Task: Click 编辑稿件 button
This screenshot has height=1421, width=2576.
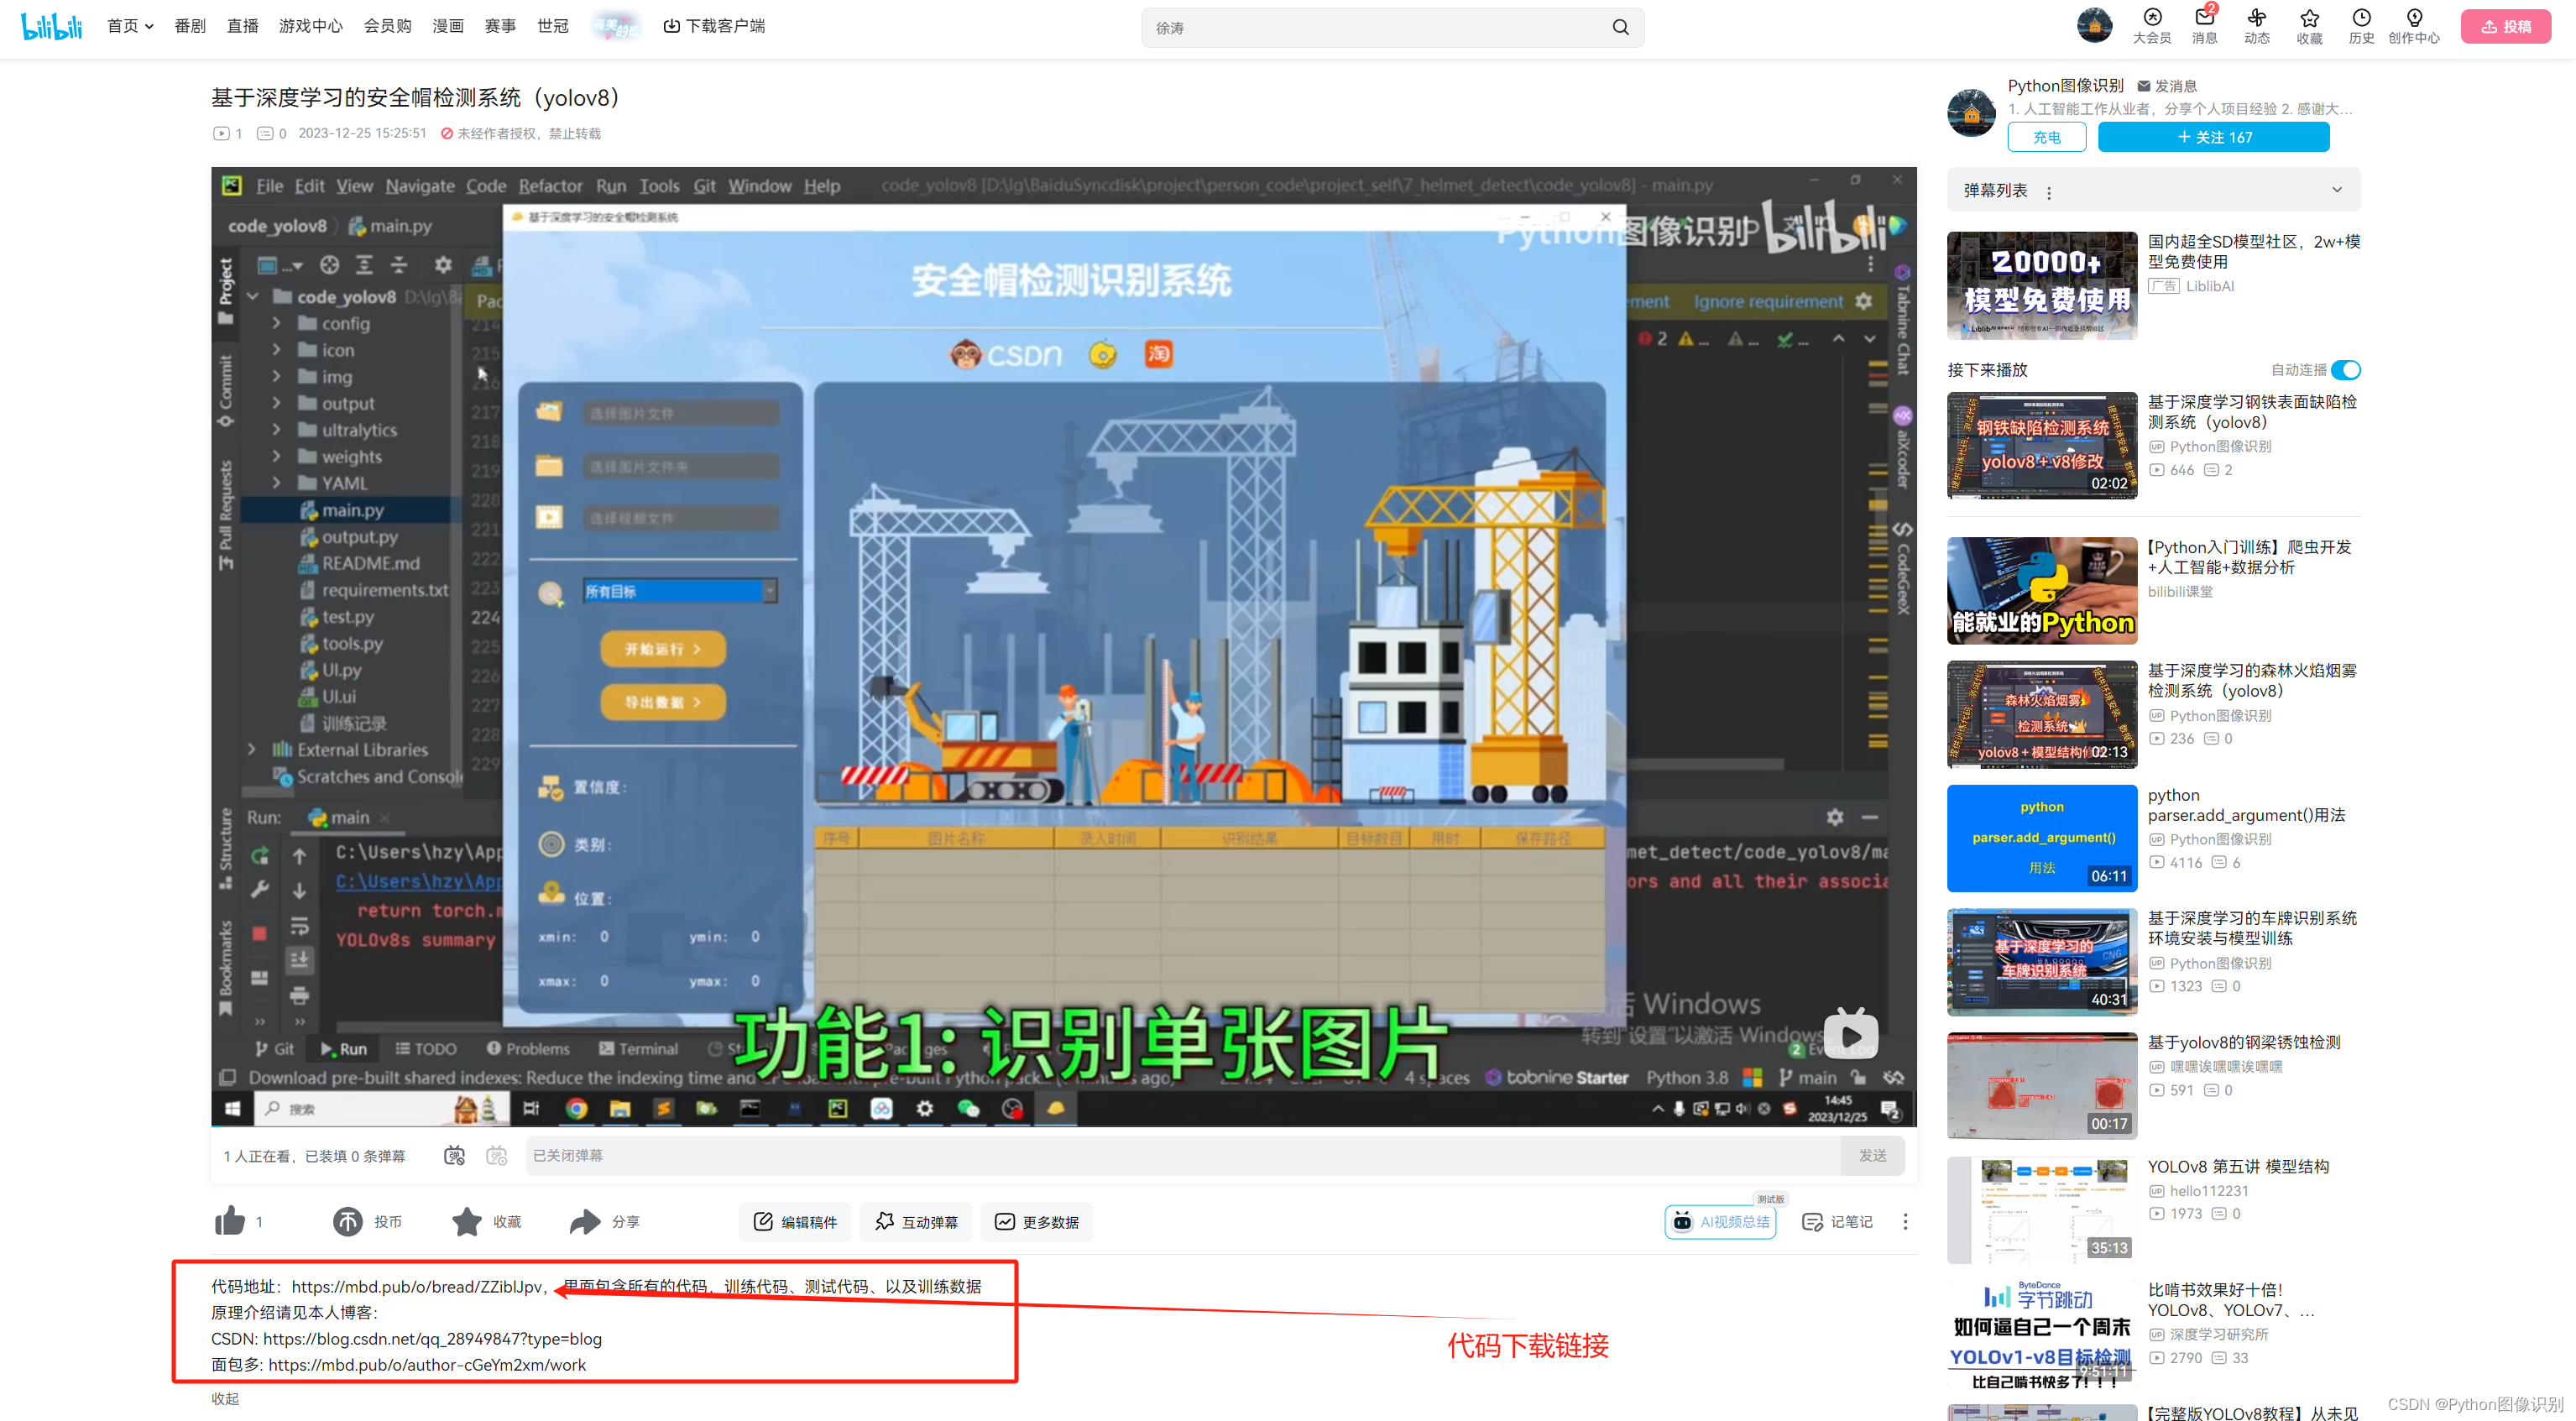Action: coord(795,1221)
